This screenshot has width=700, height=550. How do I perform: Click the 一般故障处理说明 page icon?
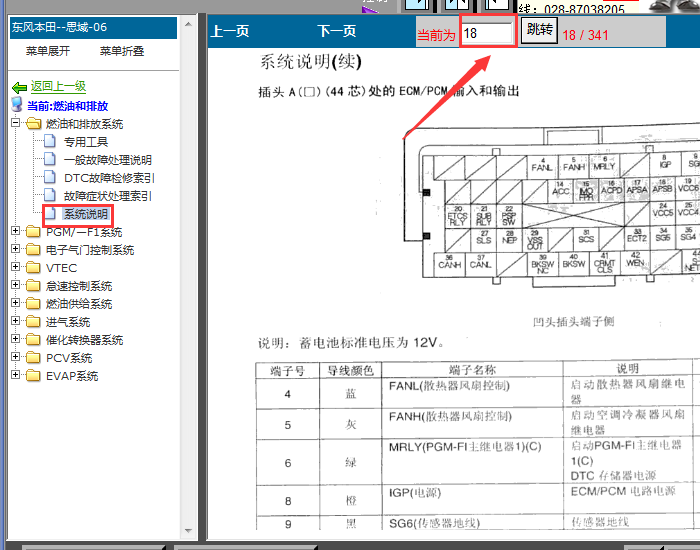click(50, 159)
